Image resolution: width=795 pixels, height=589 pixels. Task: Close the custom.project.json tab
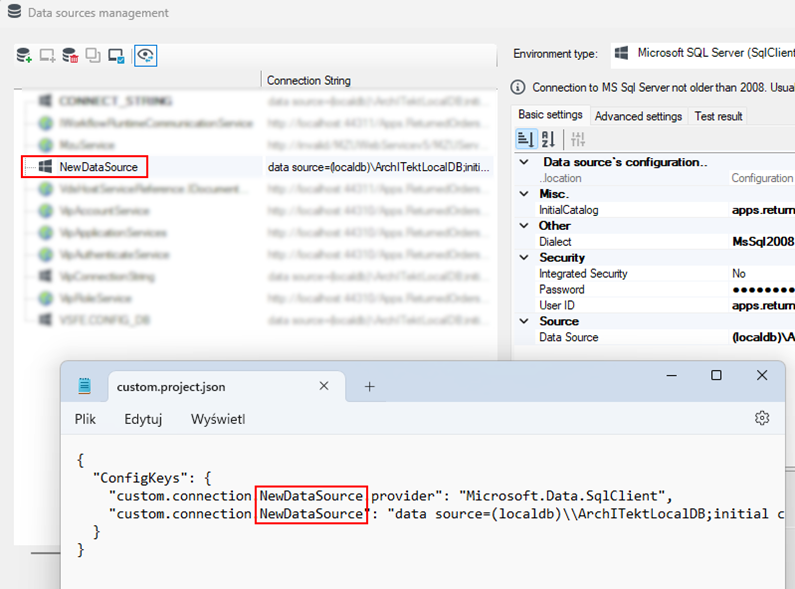pos(324,386)
